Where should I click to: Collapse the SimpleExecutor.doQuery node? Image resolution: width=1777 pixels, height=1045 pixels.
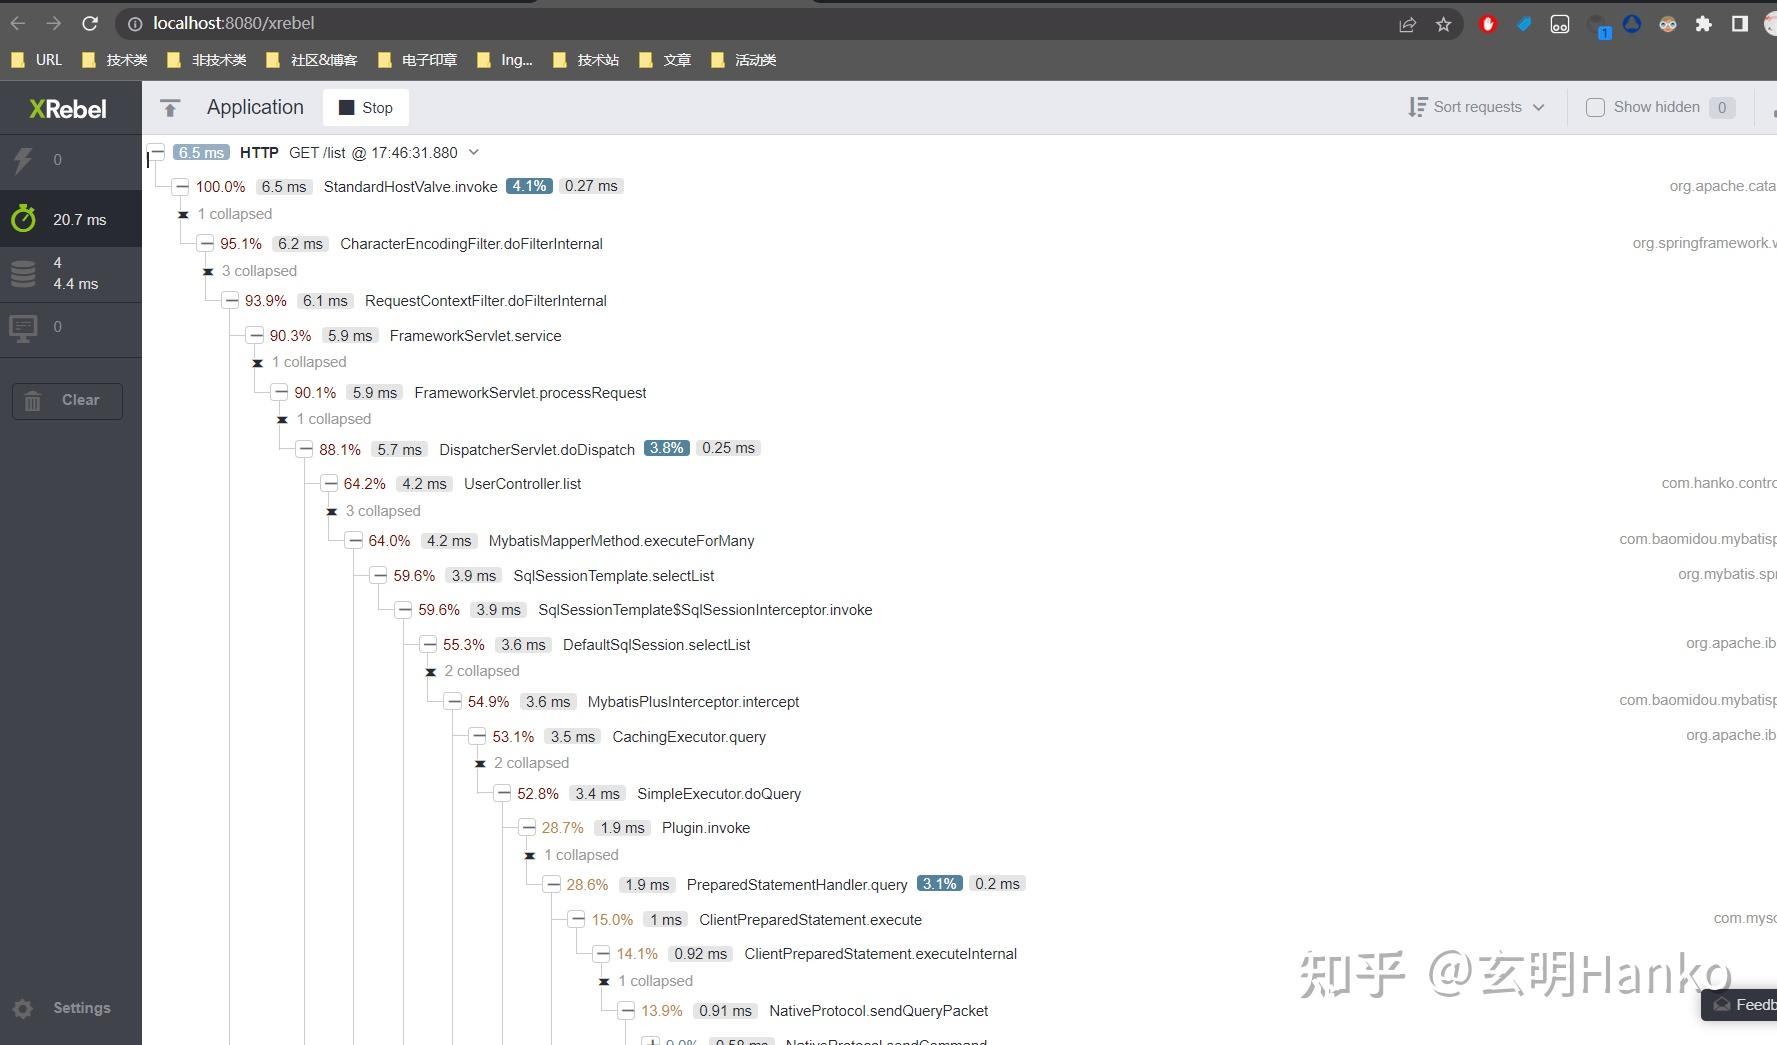(x=503, y=794)
